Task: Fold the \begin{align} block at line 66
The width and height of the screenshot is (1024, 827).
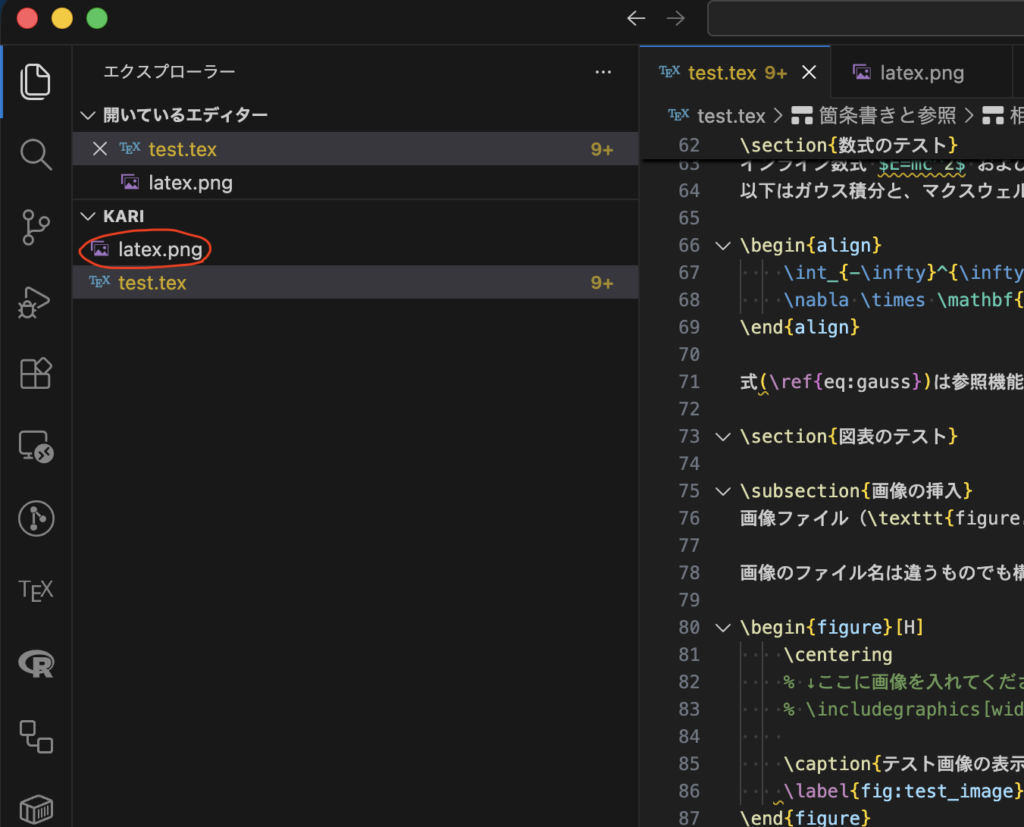Action: point(722,246)
